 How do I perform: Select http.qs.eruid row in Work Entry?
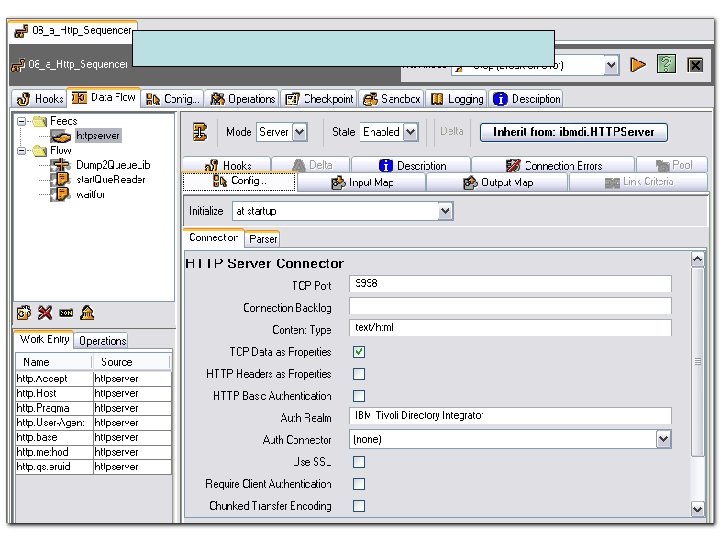point(93,467)
